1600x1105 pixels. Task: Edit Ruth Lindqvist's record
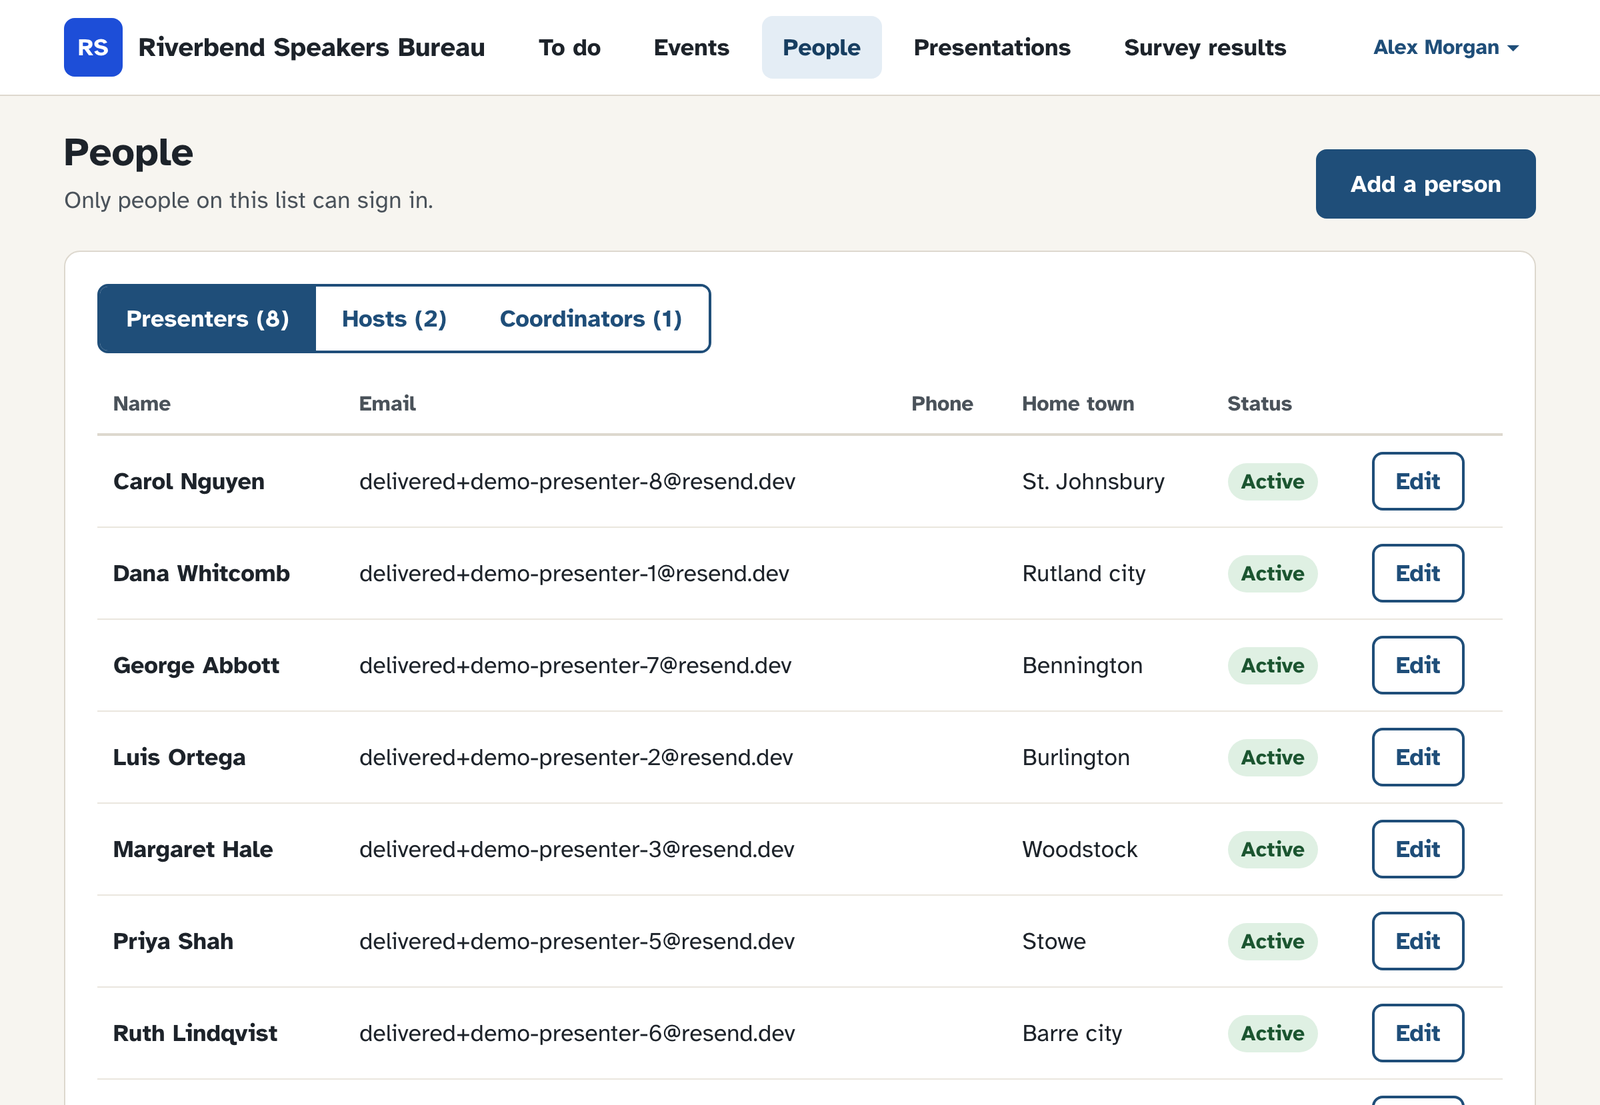click(1417, 1033)
